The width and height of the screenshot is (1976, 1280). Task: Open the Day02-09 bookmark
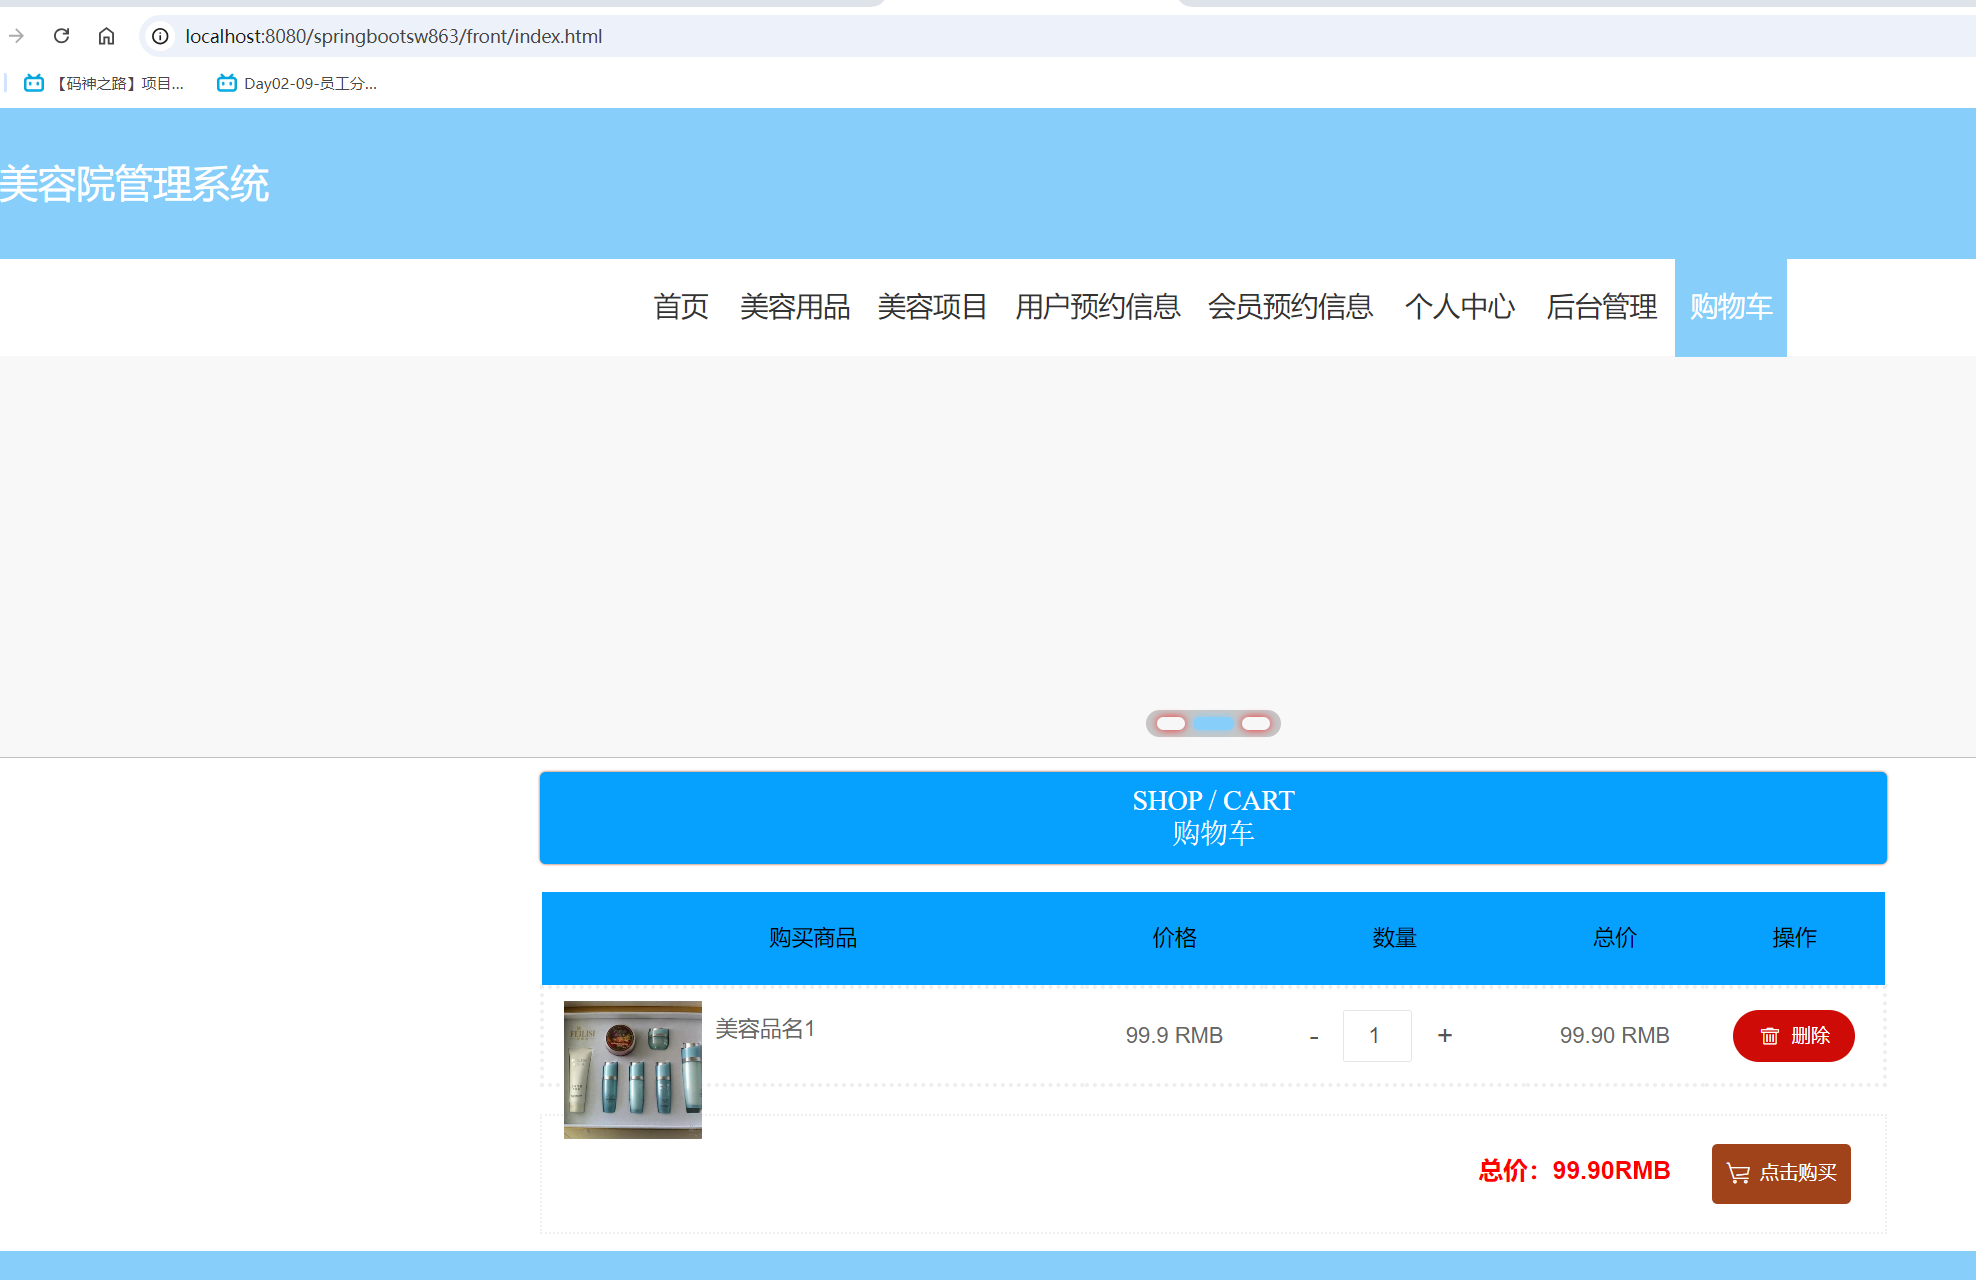[297, 83]
